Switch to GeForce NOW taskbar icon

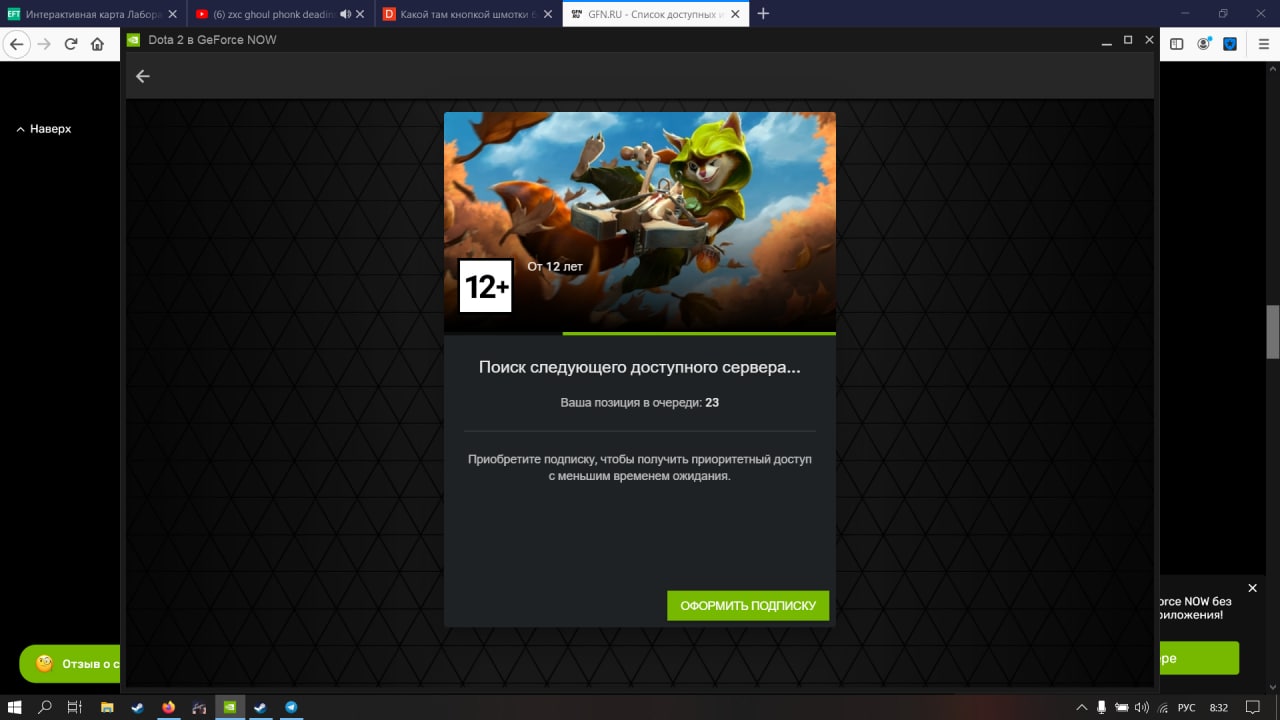[230, 707]
